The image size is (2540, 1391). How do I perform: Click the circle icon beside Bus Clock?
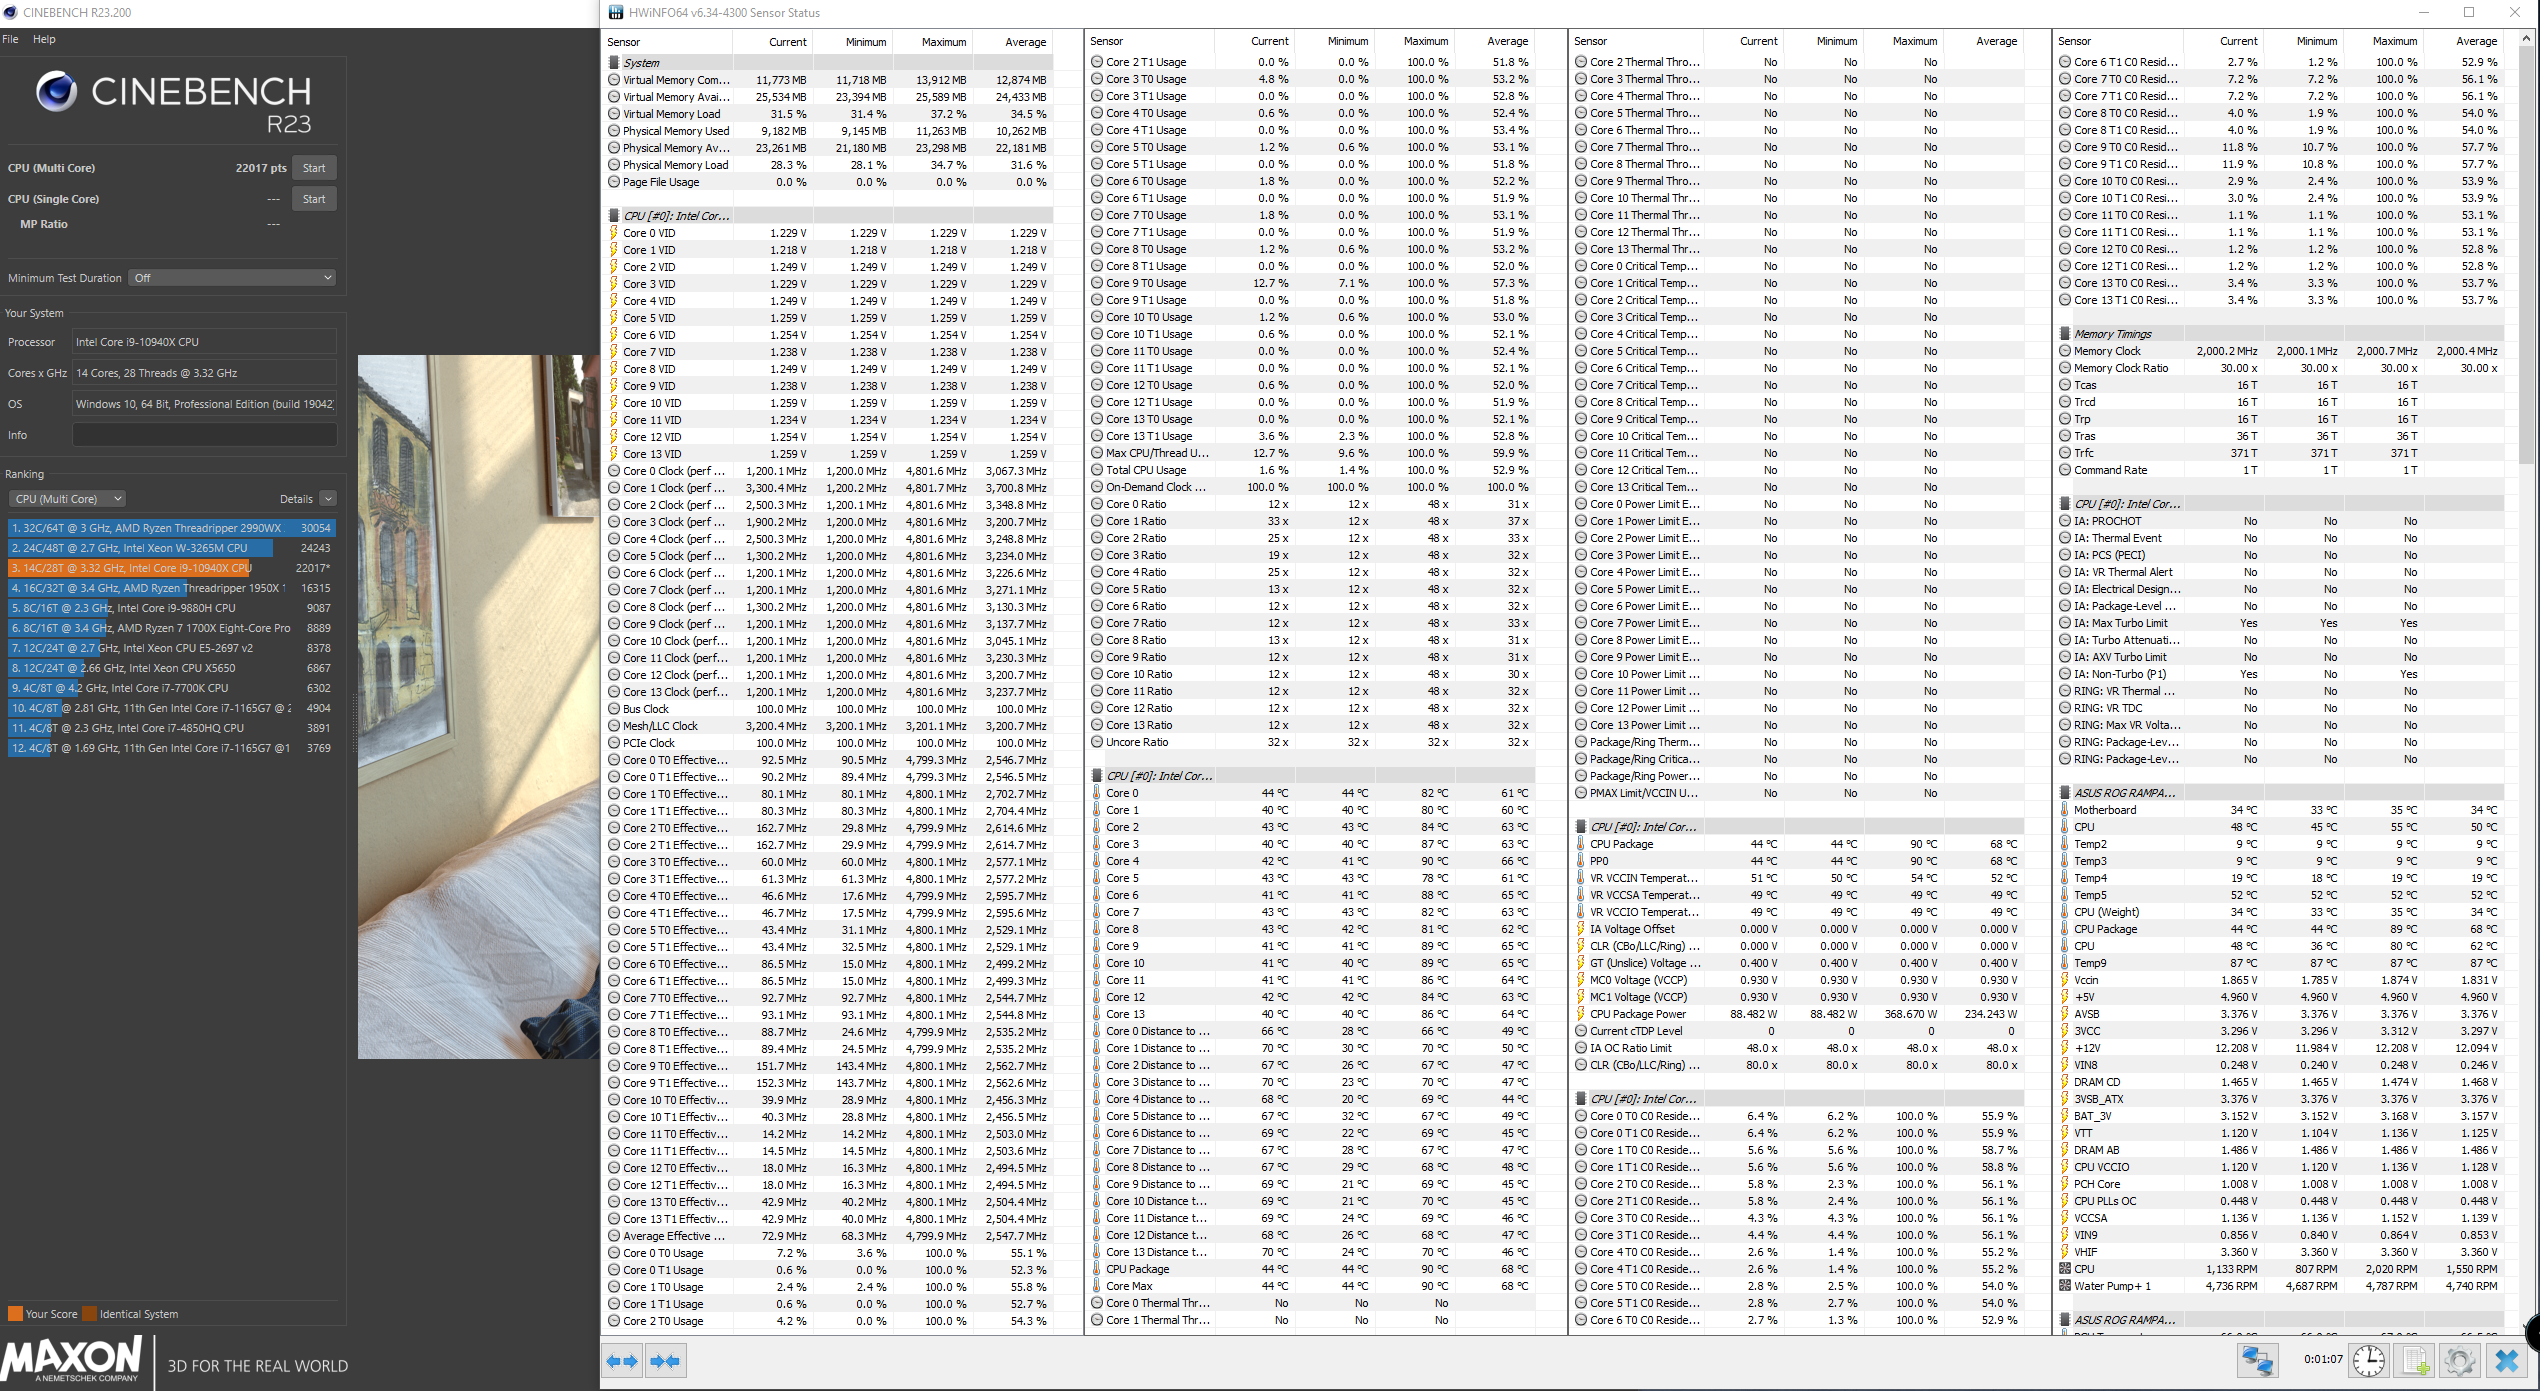pos(614,709)
